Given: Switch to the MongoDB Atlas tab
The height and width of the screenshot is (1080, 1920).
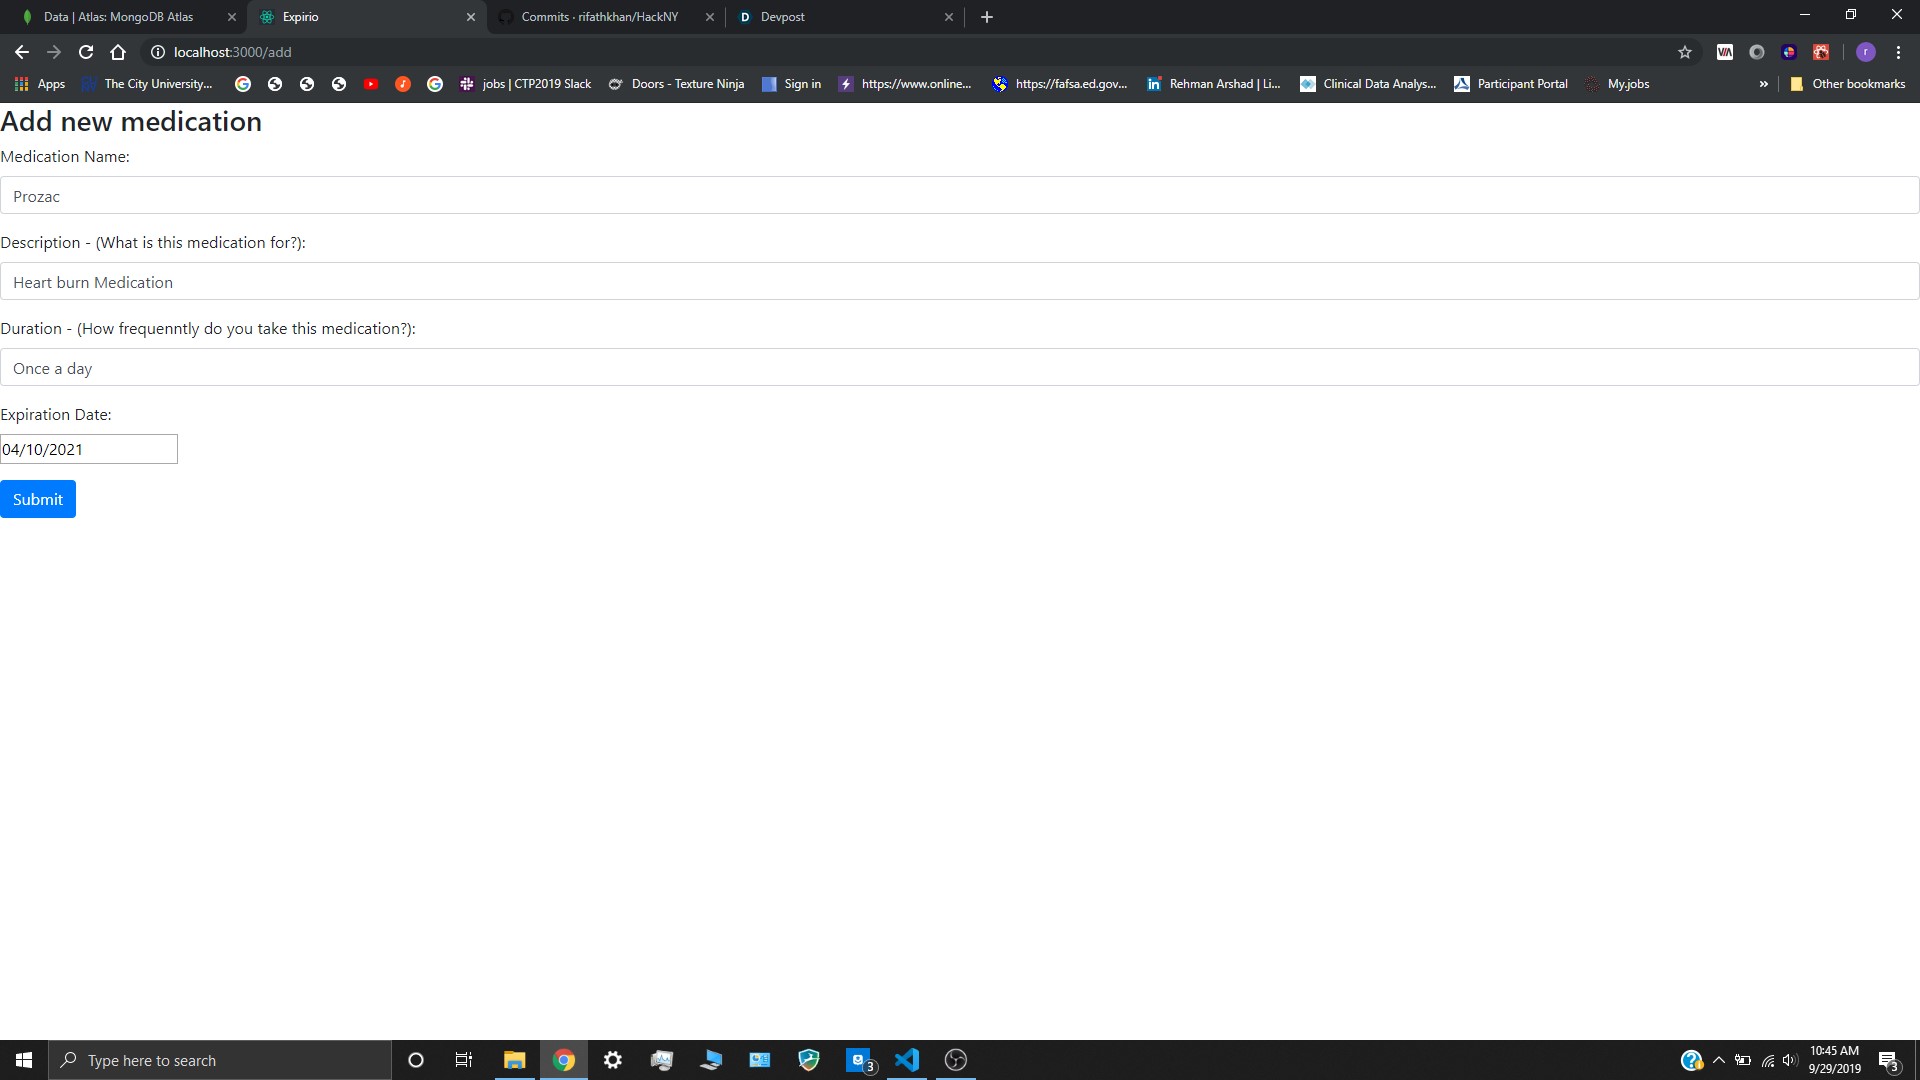Looking at the screenshot, I should click(118, 17).
